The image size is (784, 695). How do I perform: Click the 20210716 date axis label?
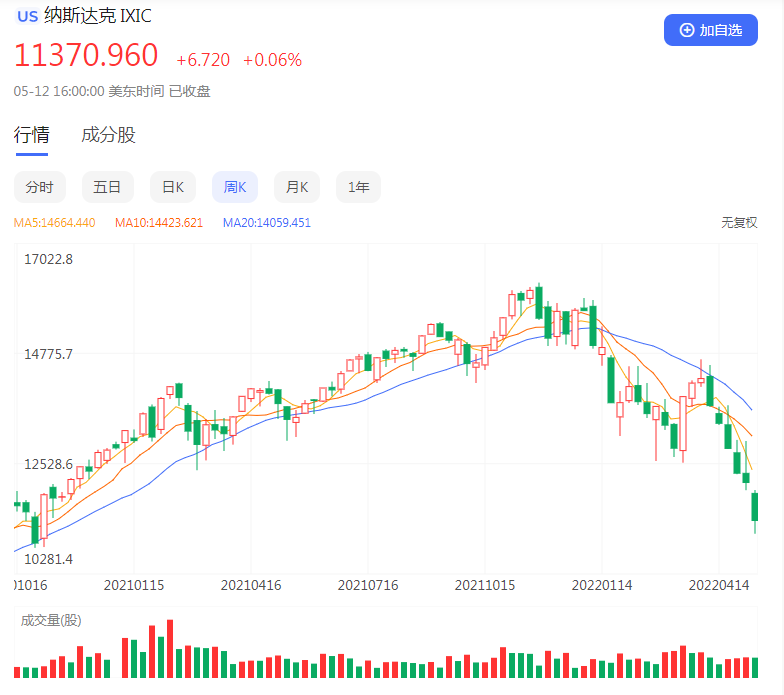[368, 585]
